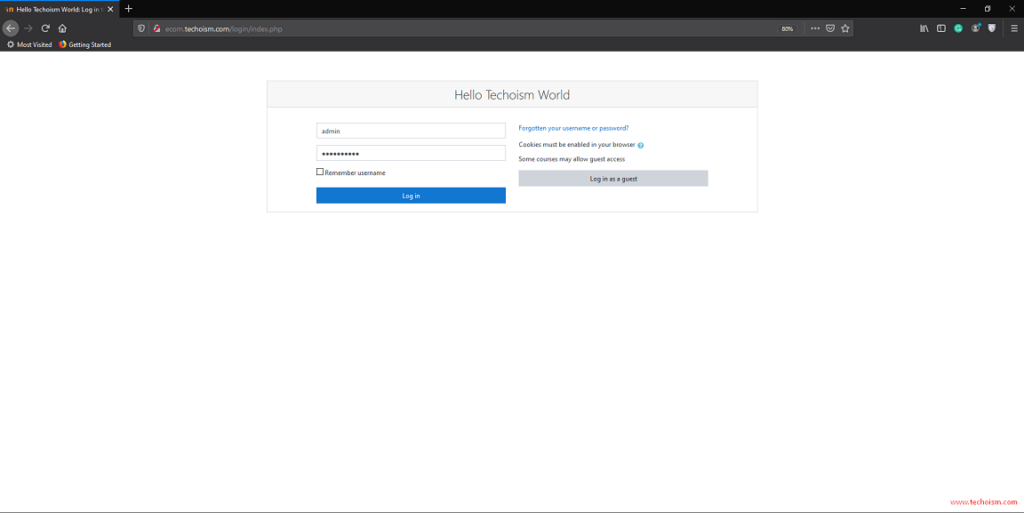Minimize the browser window
The image size is (1024, 513).
(963, 8)
